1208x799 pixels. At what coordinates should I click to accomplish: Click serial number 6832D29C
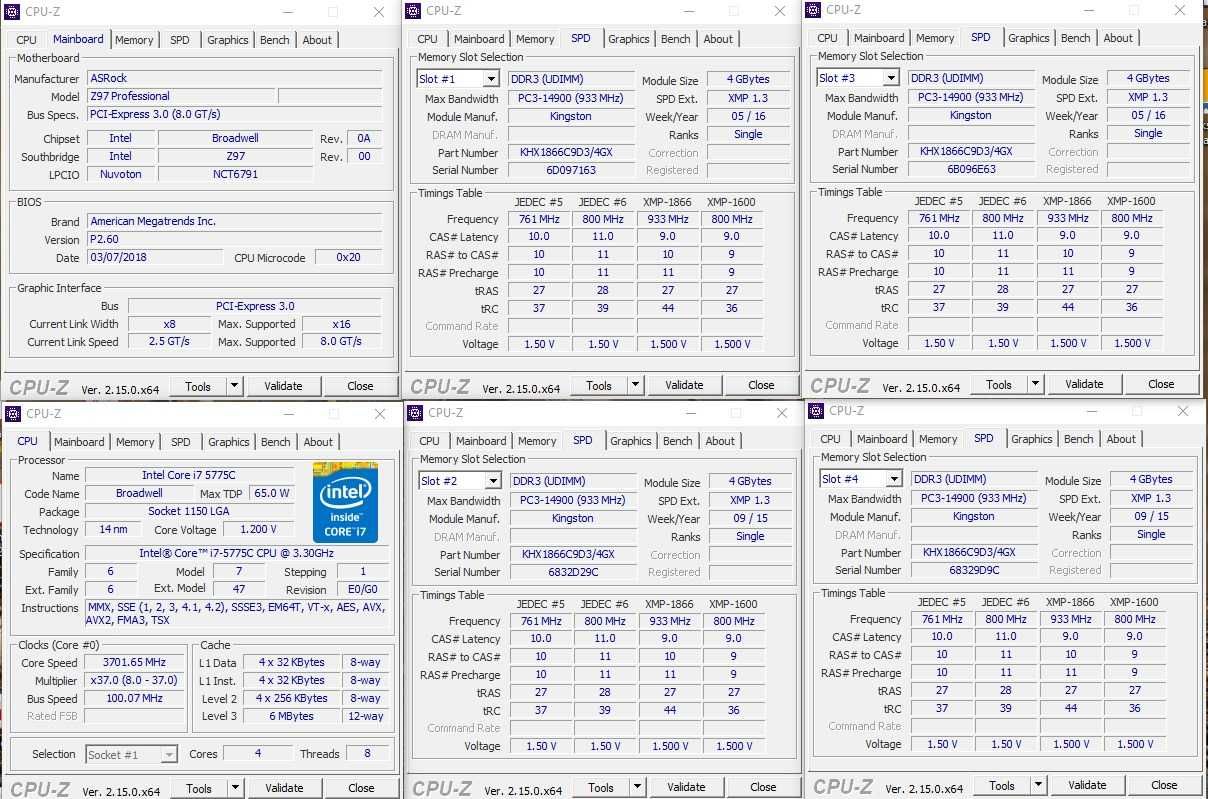click(x=573, y=573)
